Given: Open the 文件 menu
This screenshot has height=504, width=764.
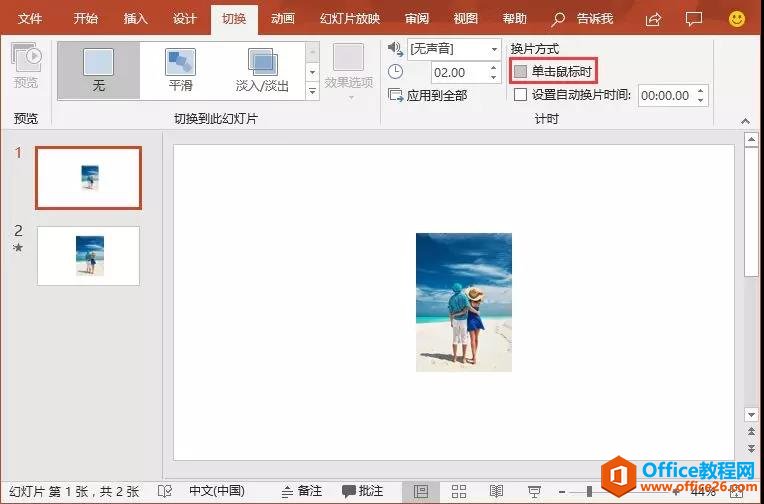Looking at the screenshot, I should pos(30,19).
